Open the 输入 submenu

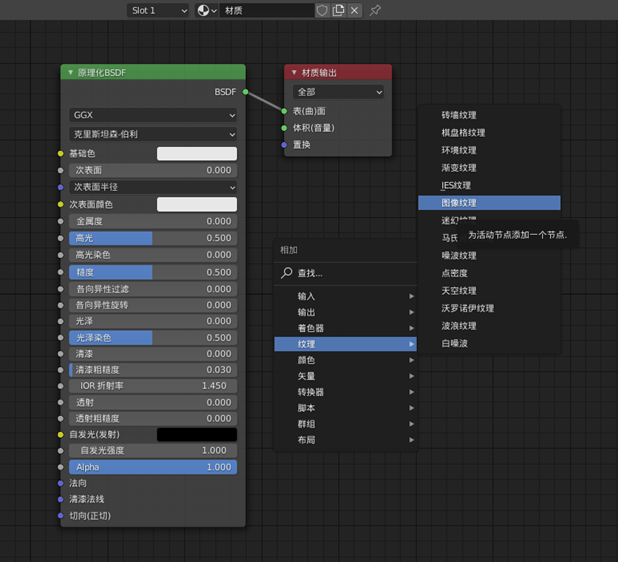pos(345,296)
